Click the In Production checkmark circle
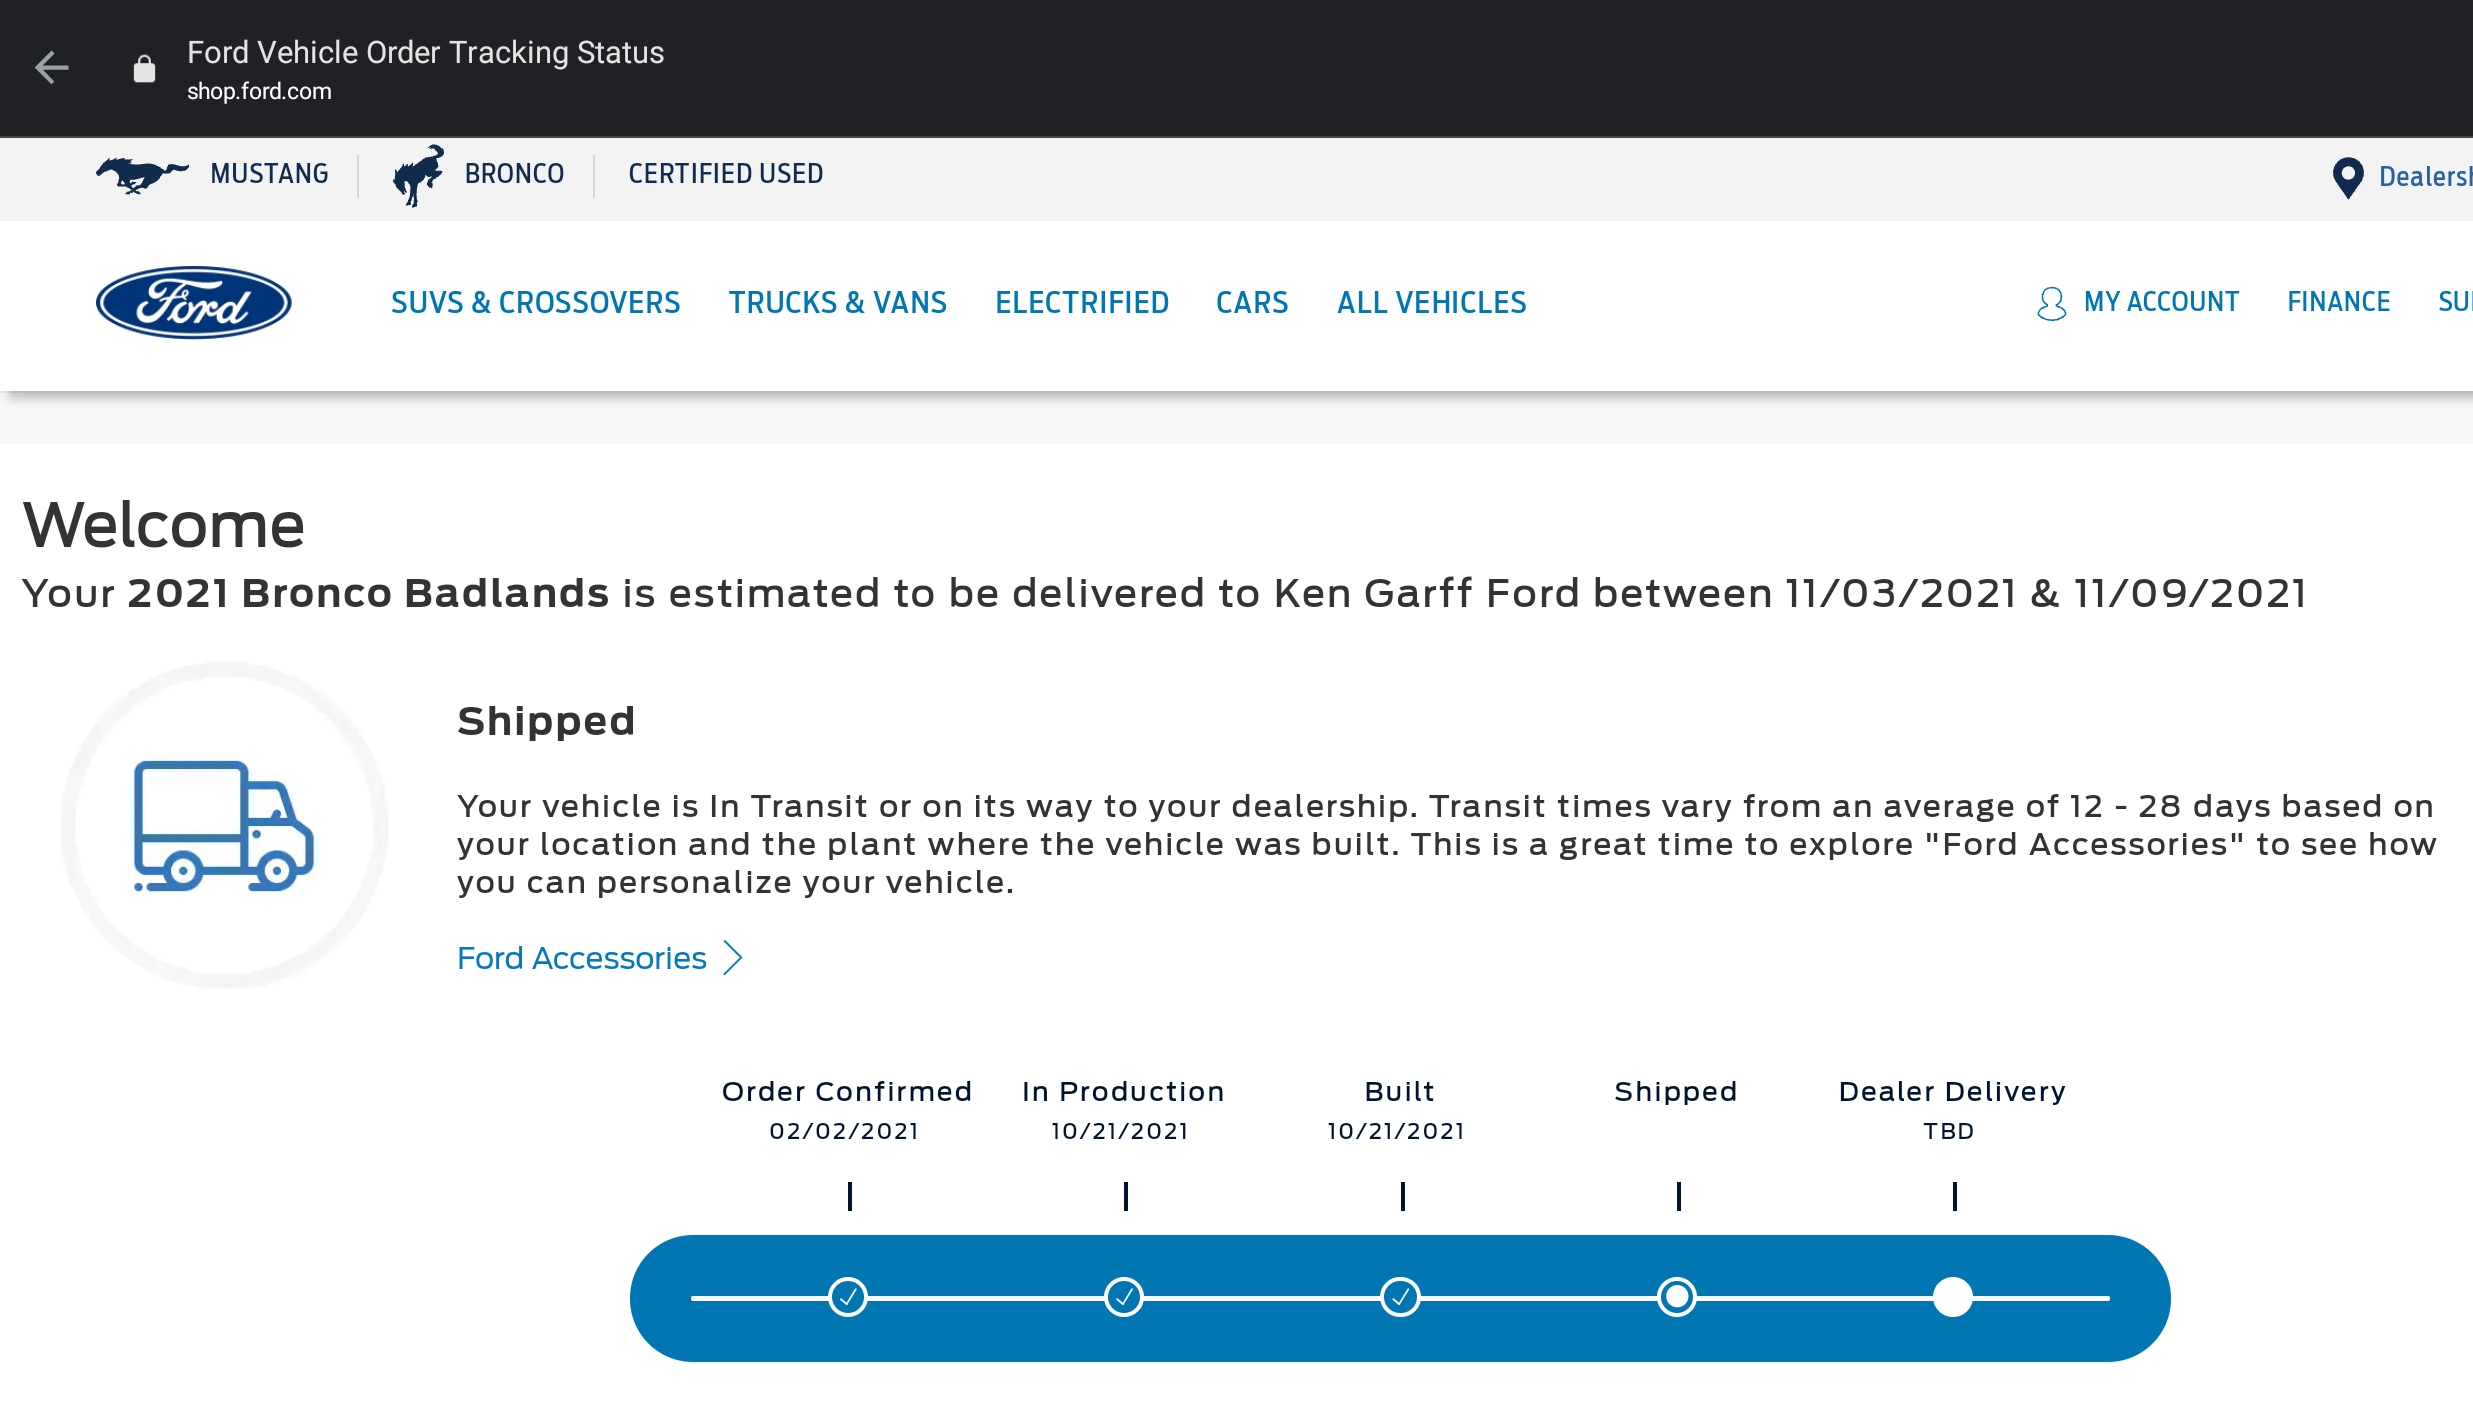 1124,1297
